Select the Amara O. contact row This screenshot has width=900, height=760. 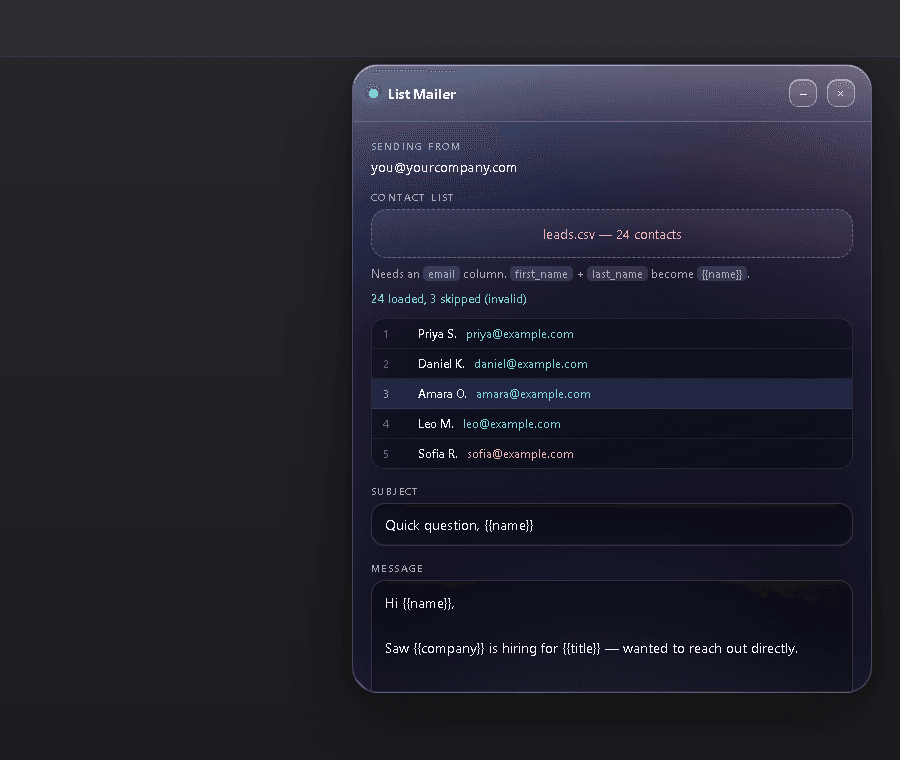click(612, 394)
